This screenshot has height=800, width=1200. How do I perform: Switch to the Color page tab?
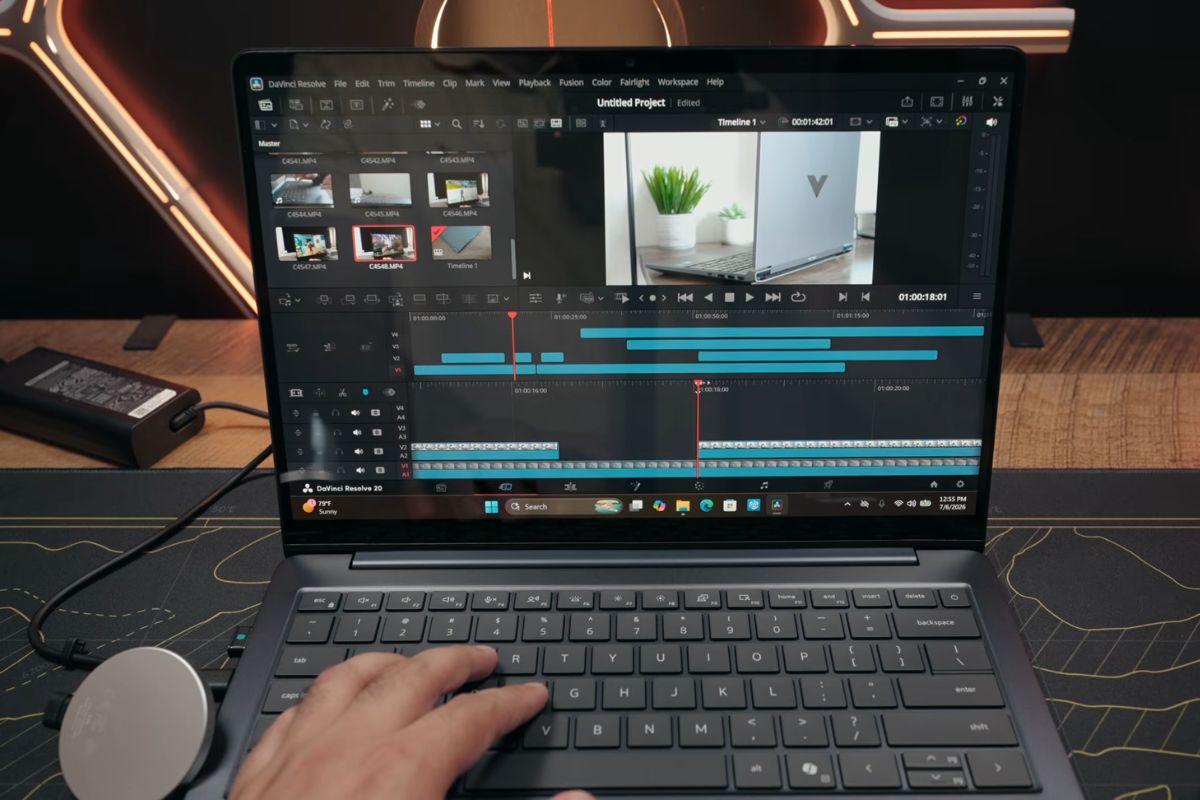coord(699,486)
